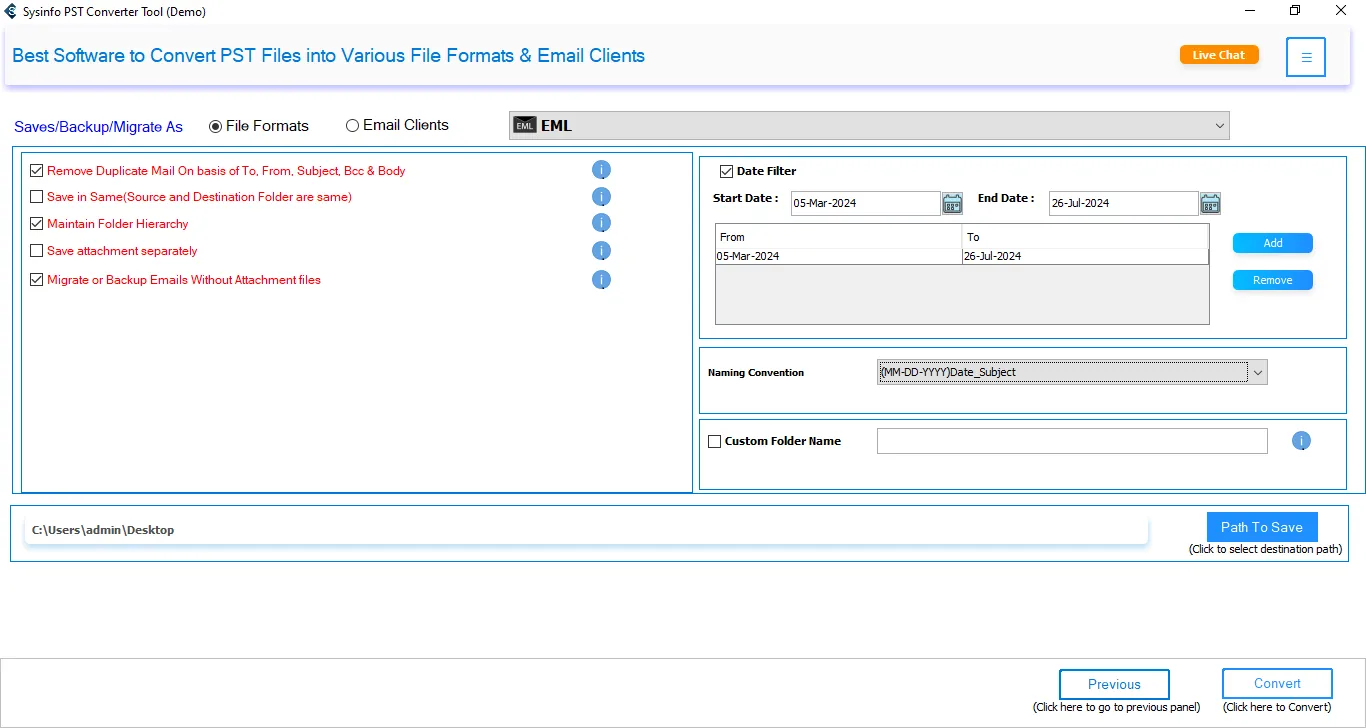
Task: Click the Custom Folder Name text field
Action: [x=1071, y=441]
